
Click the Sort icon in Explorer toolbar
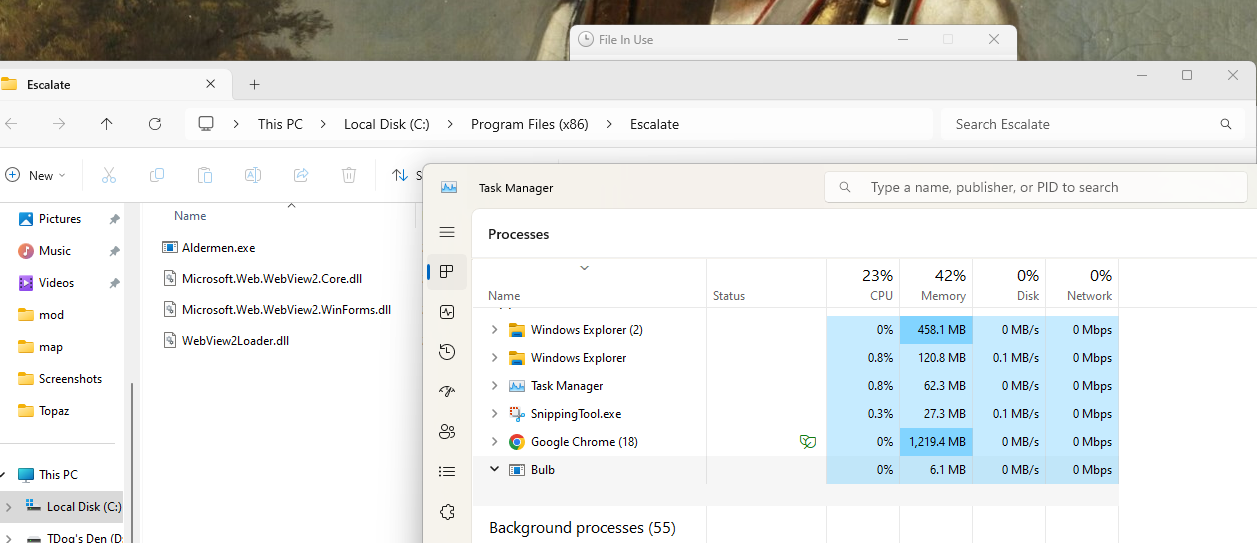400,175
